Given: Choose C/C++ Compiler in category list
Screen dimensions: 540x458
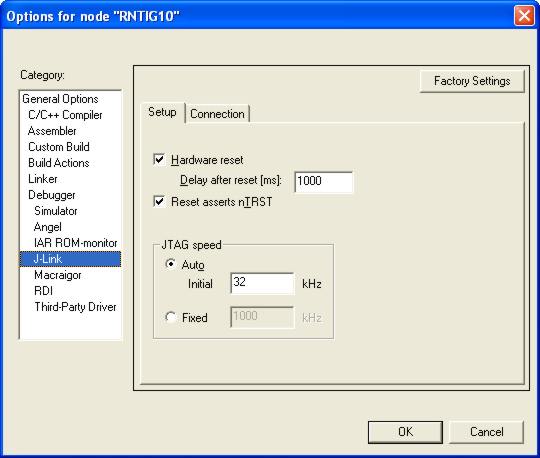Looking at the screenshot, I should [x=65, y=115].
